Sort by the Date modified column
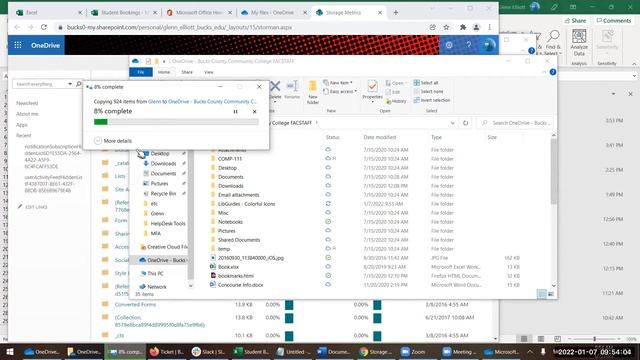This screenshot has width=640, height=360. (x=380, y=137)
